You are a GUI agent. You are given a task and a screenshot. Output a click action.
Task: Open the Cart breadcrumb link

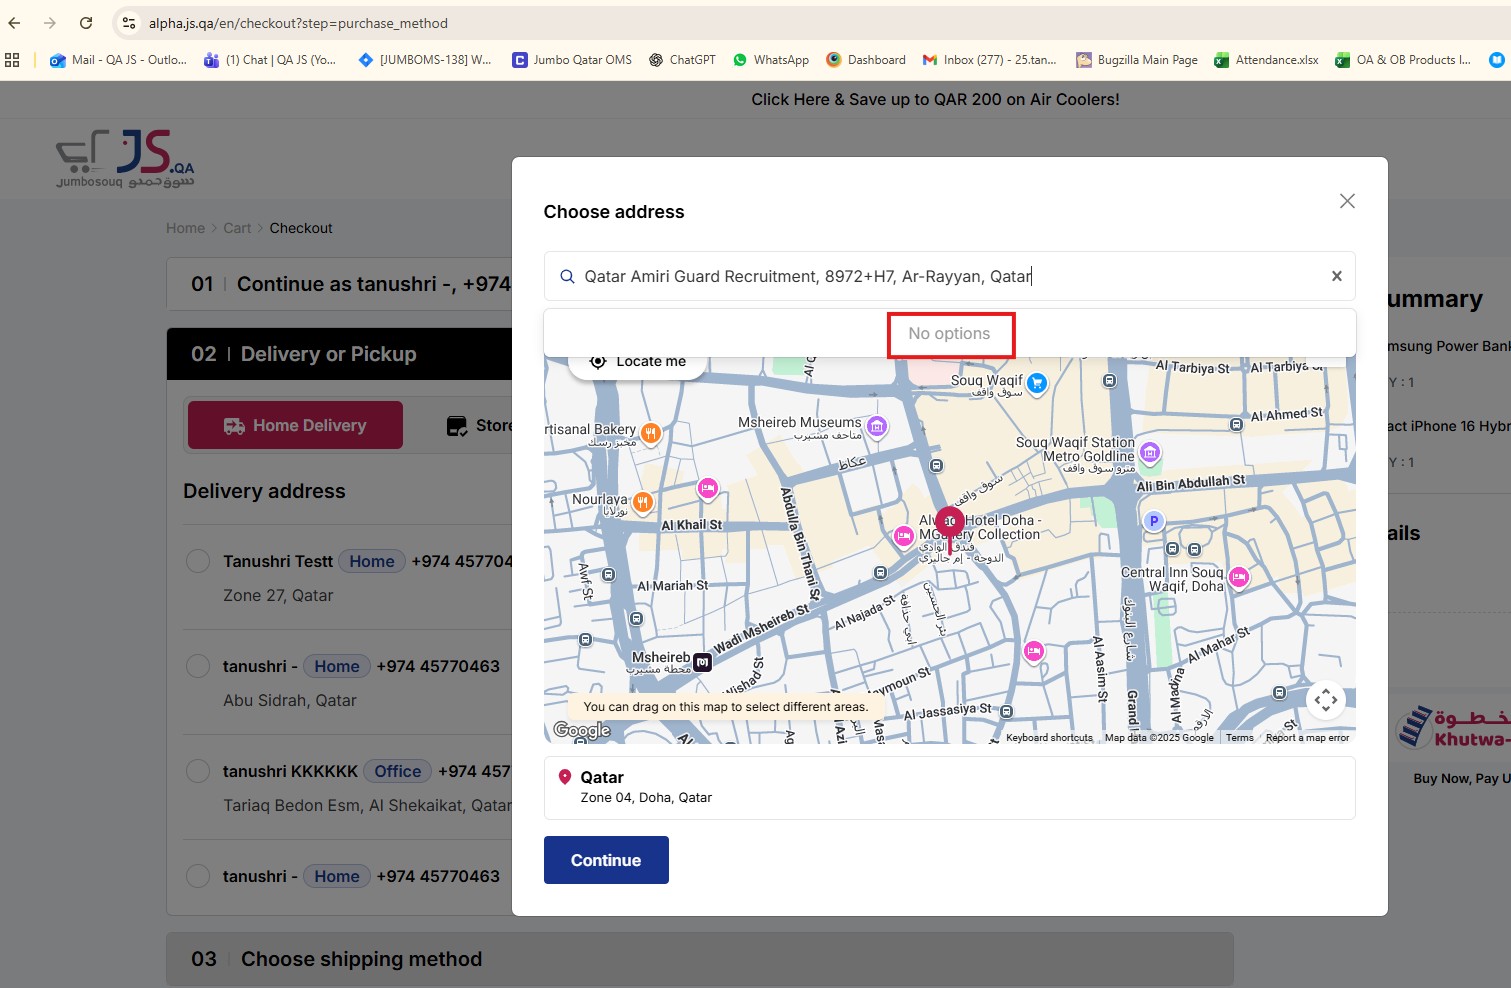[x=237, y=228]
